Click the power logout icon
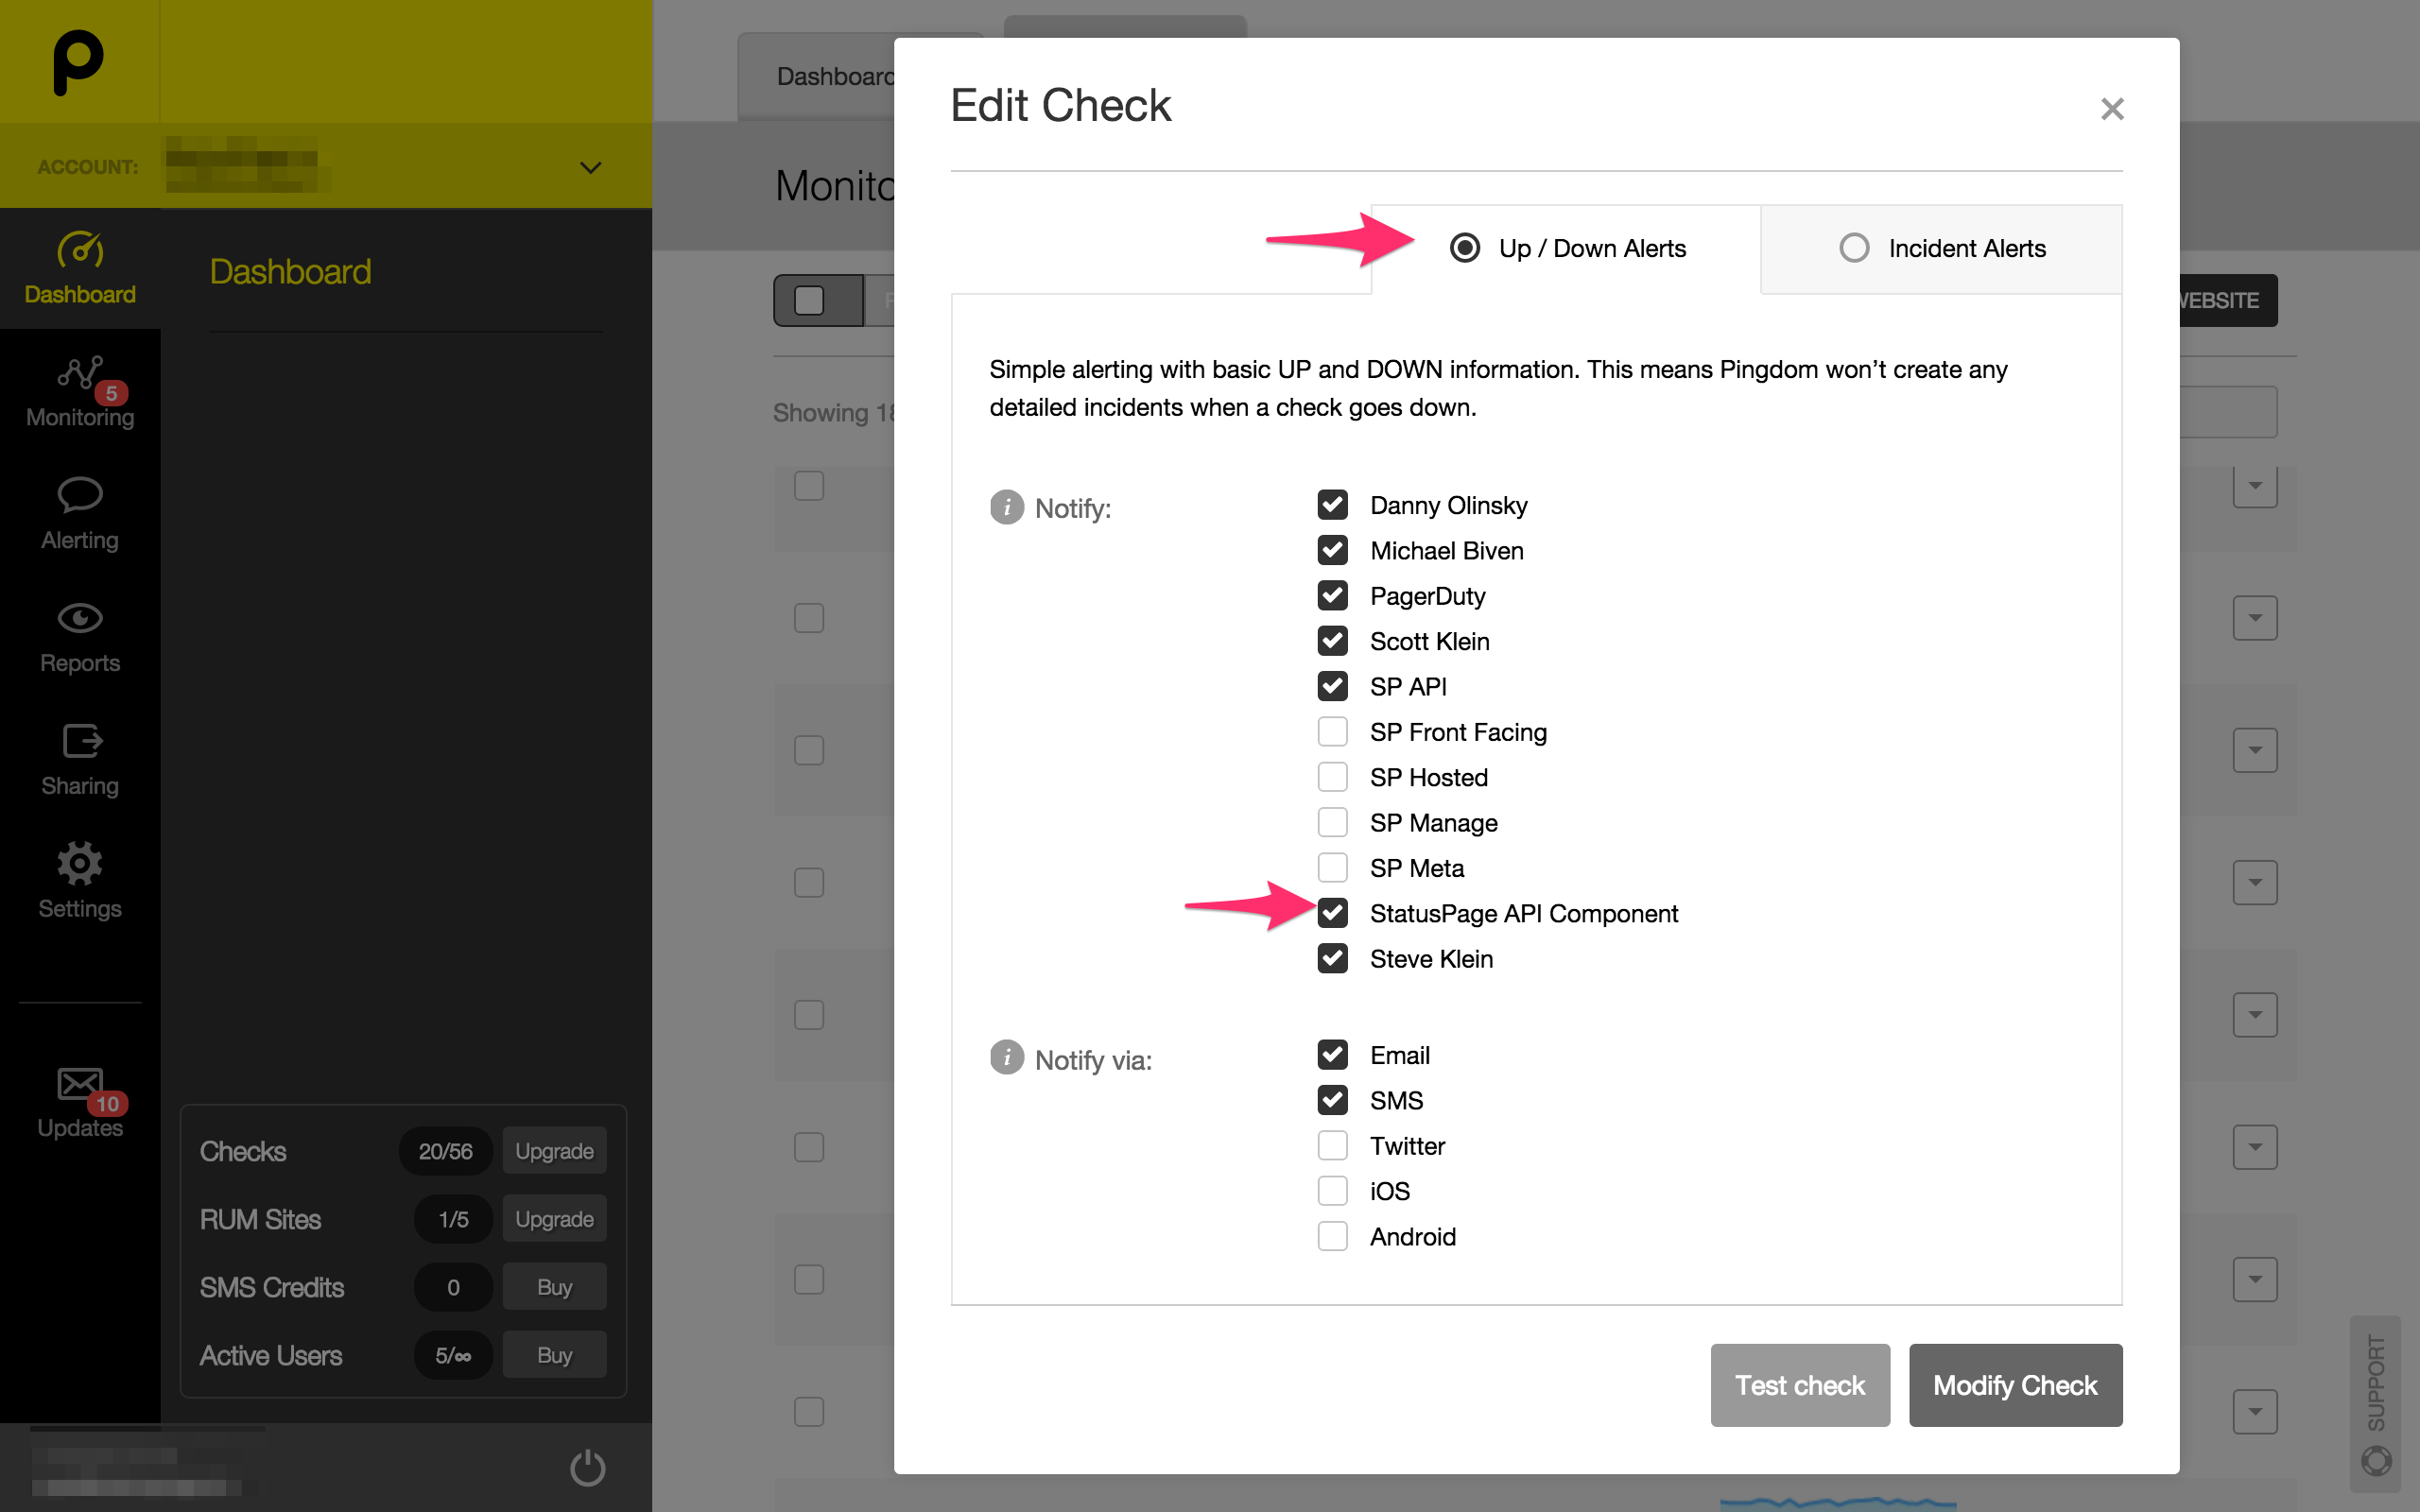2420x1512 pixels. pos(587,1467)
